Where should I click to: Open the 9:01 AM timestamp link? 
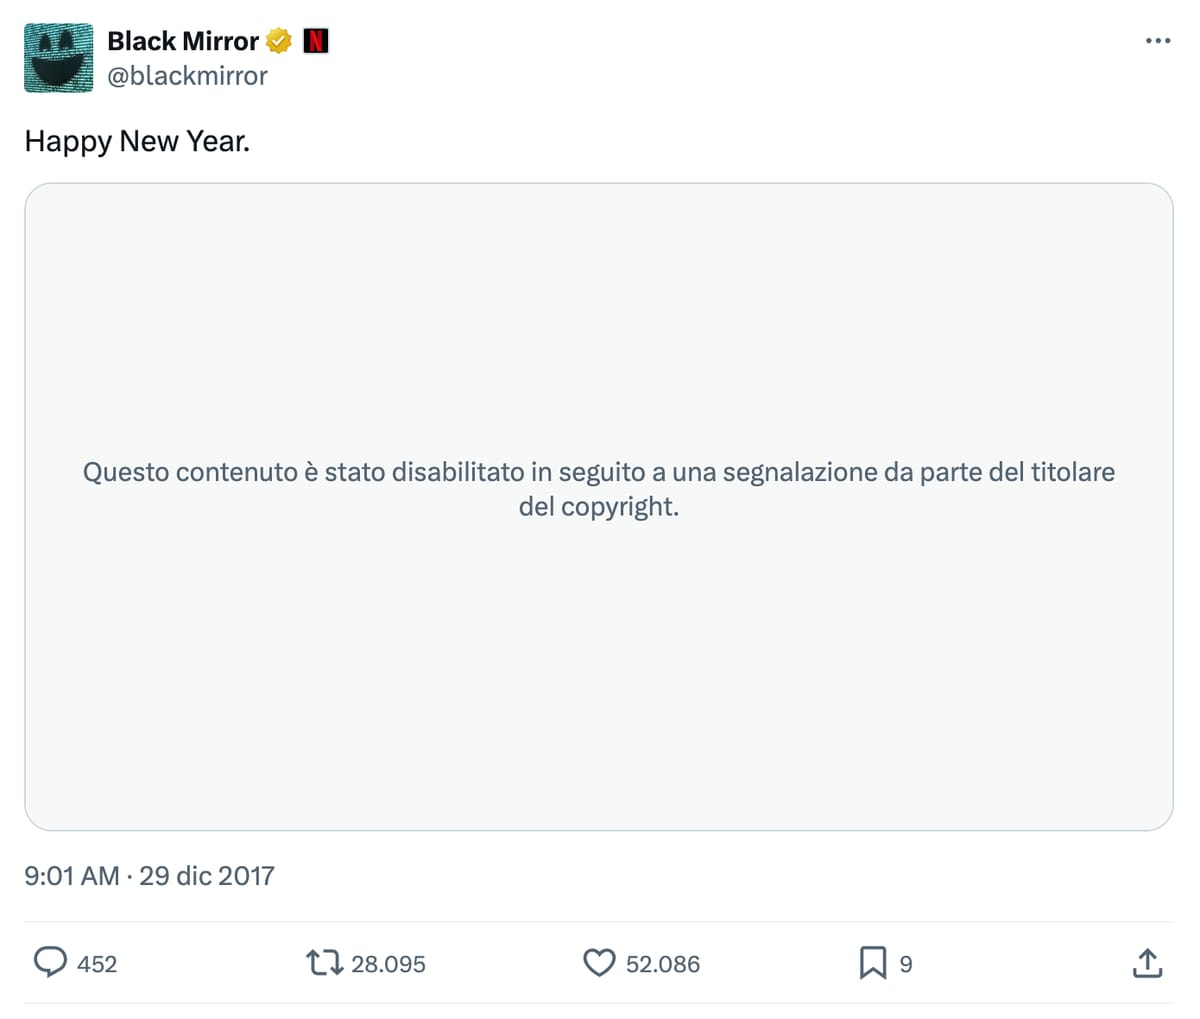[71, 876]
